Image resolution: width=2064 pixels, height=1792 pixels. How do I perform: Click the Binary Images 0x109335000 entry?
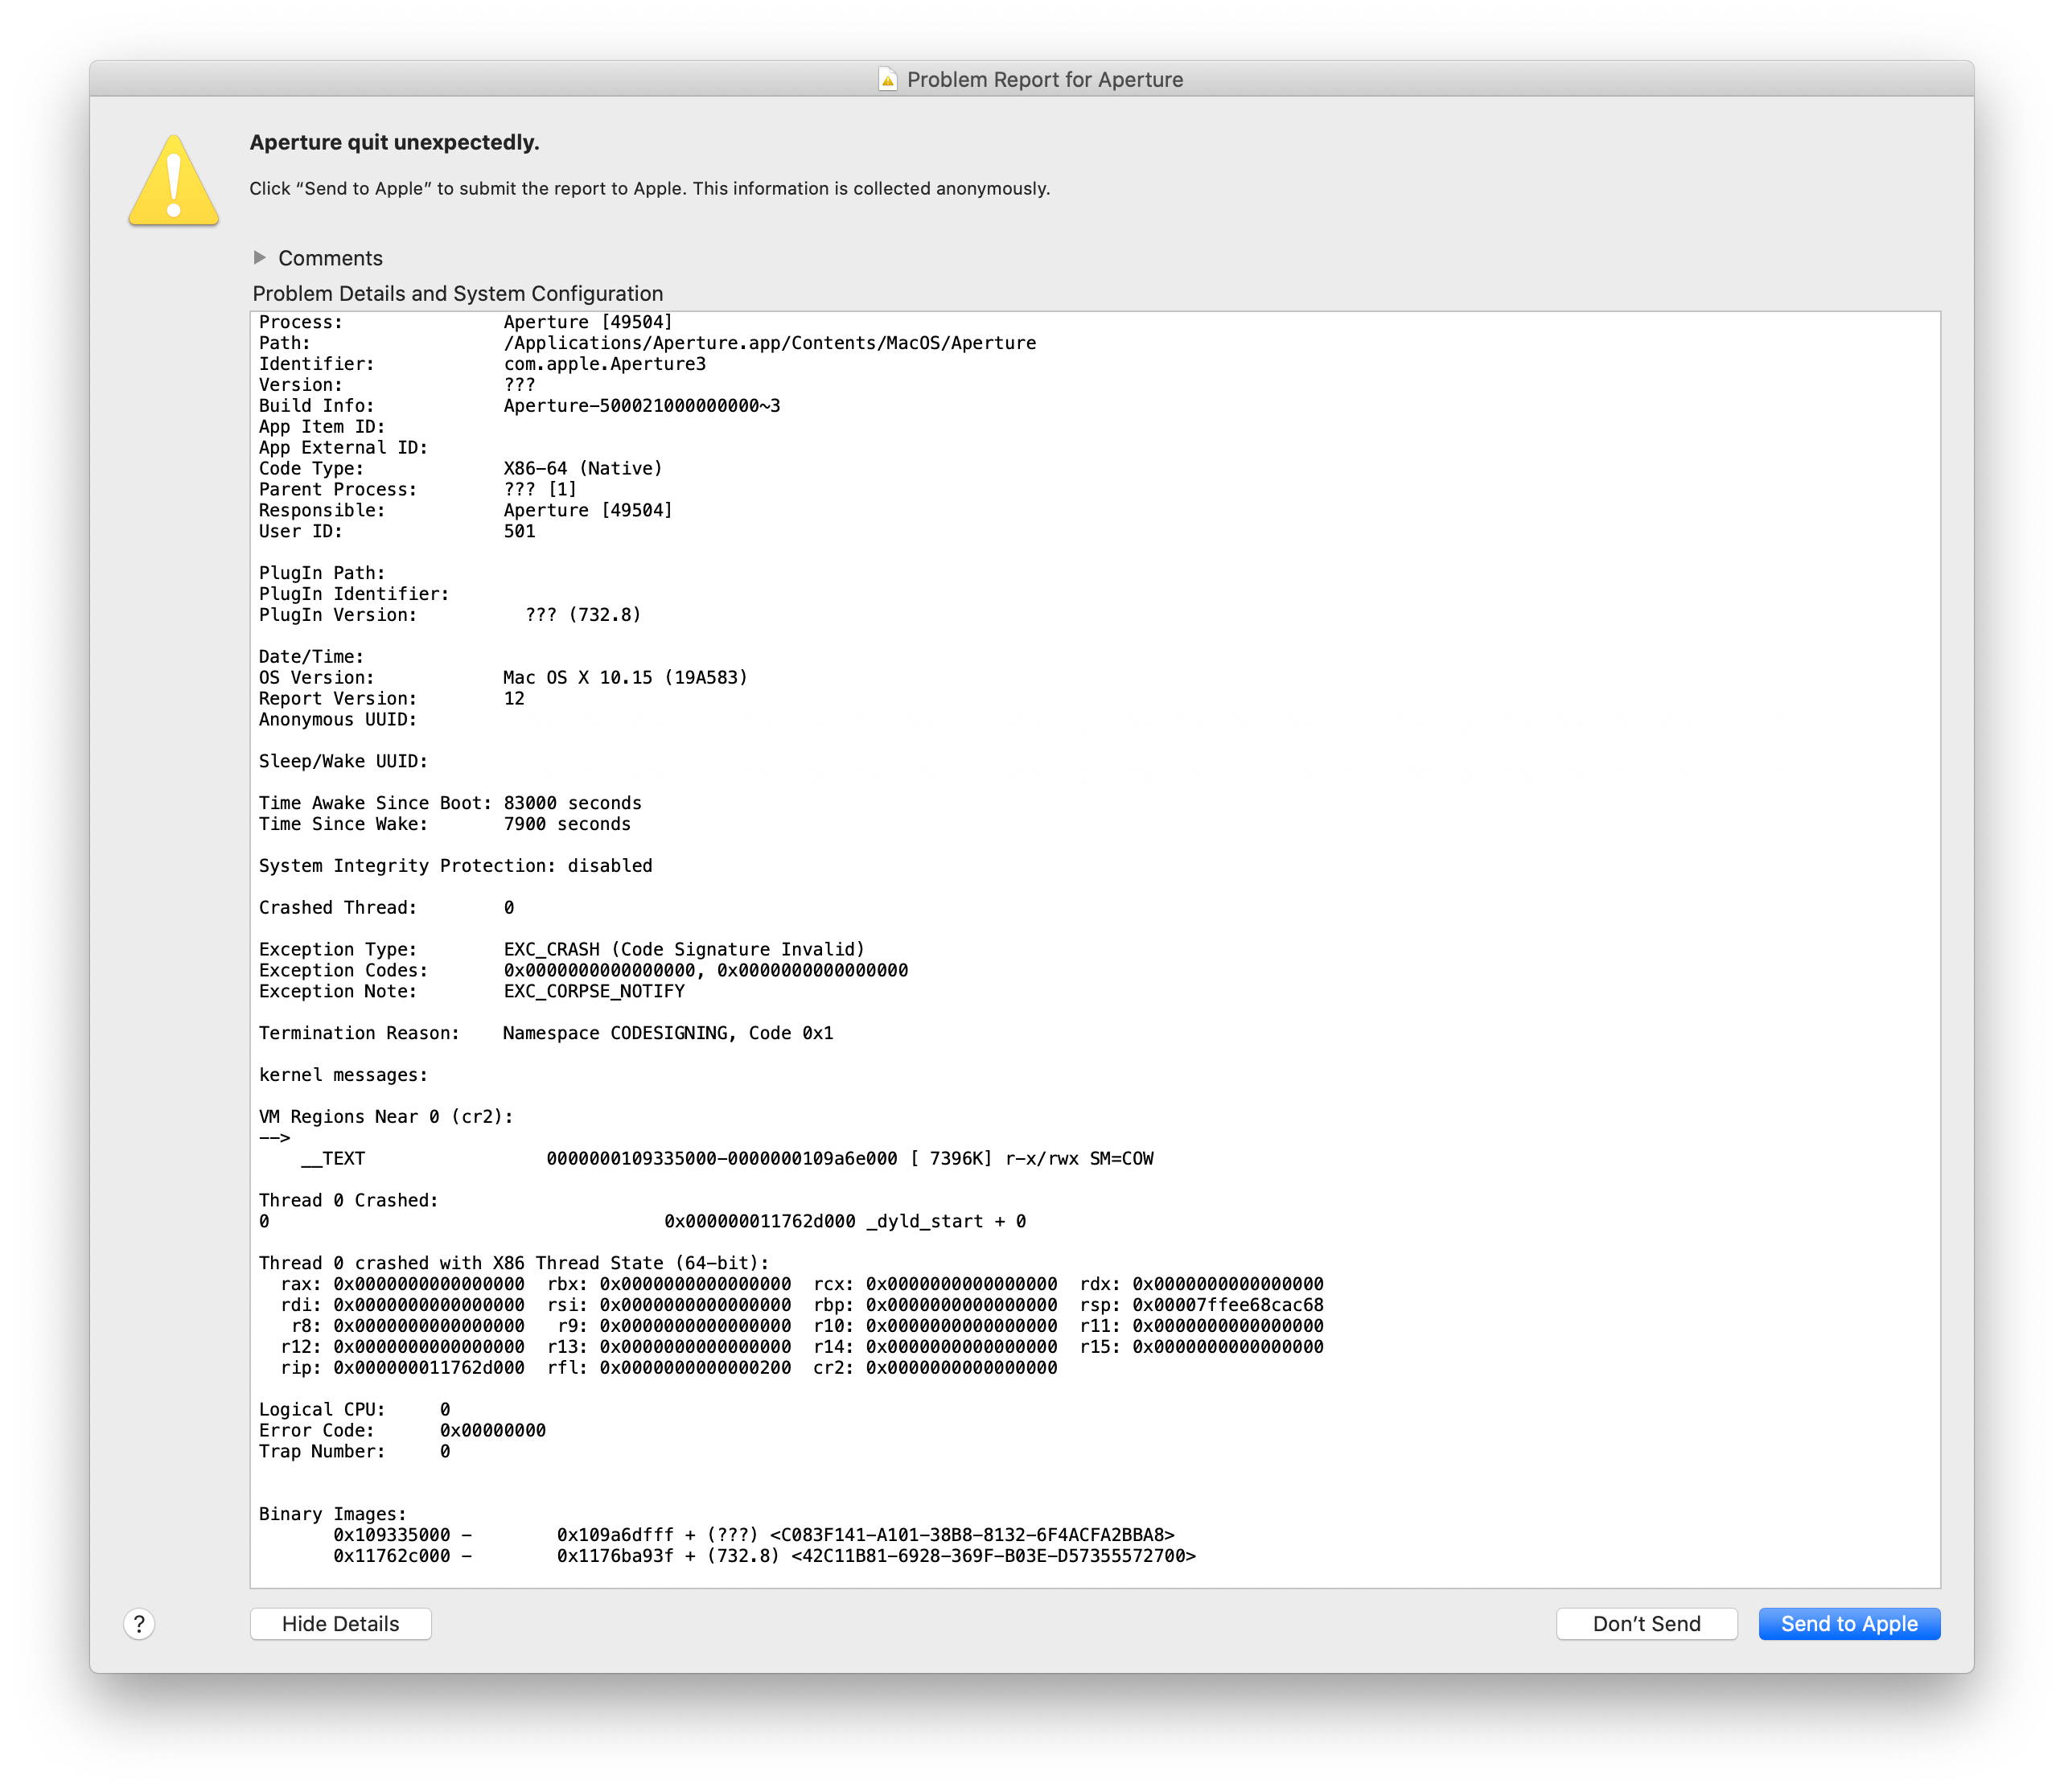click(753, 1534)
